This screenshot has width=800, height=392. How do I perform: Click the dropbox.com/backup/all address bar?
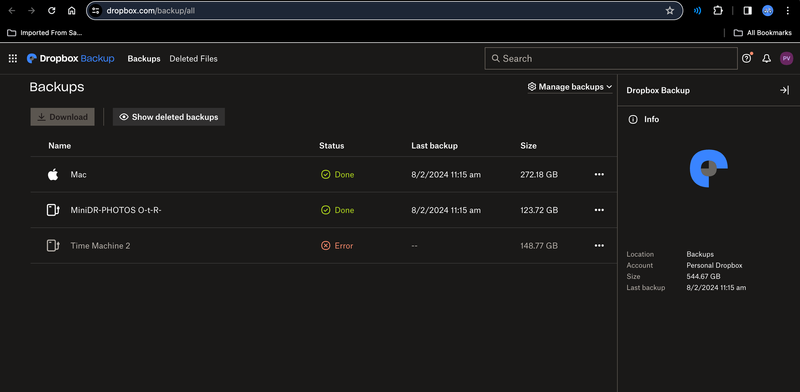pos(385,11)
